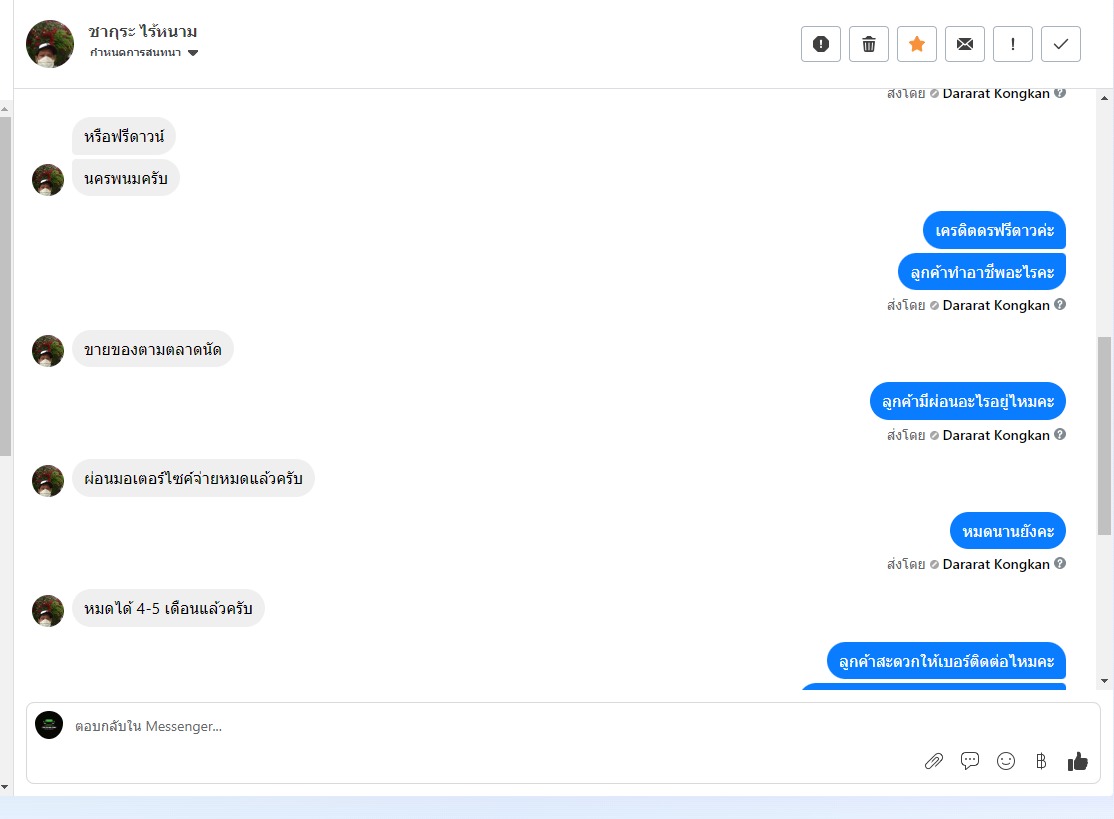Mark conversation done with checkmark icon

coord(1061,44)
